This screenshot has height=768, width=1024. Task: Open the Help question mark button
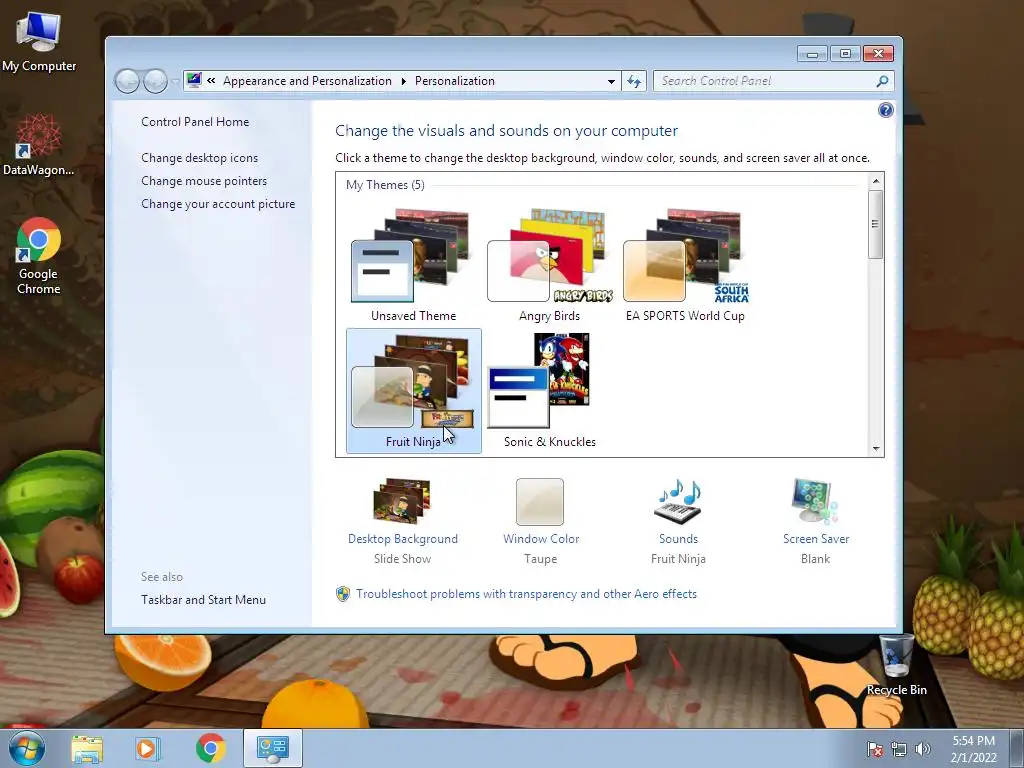[x=885, y=110]
